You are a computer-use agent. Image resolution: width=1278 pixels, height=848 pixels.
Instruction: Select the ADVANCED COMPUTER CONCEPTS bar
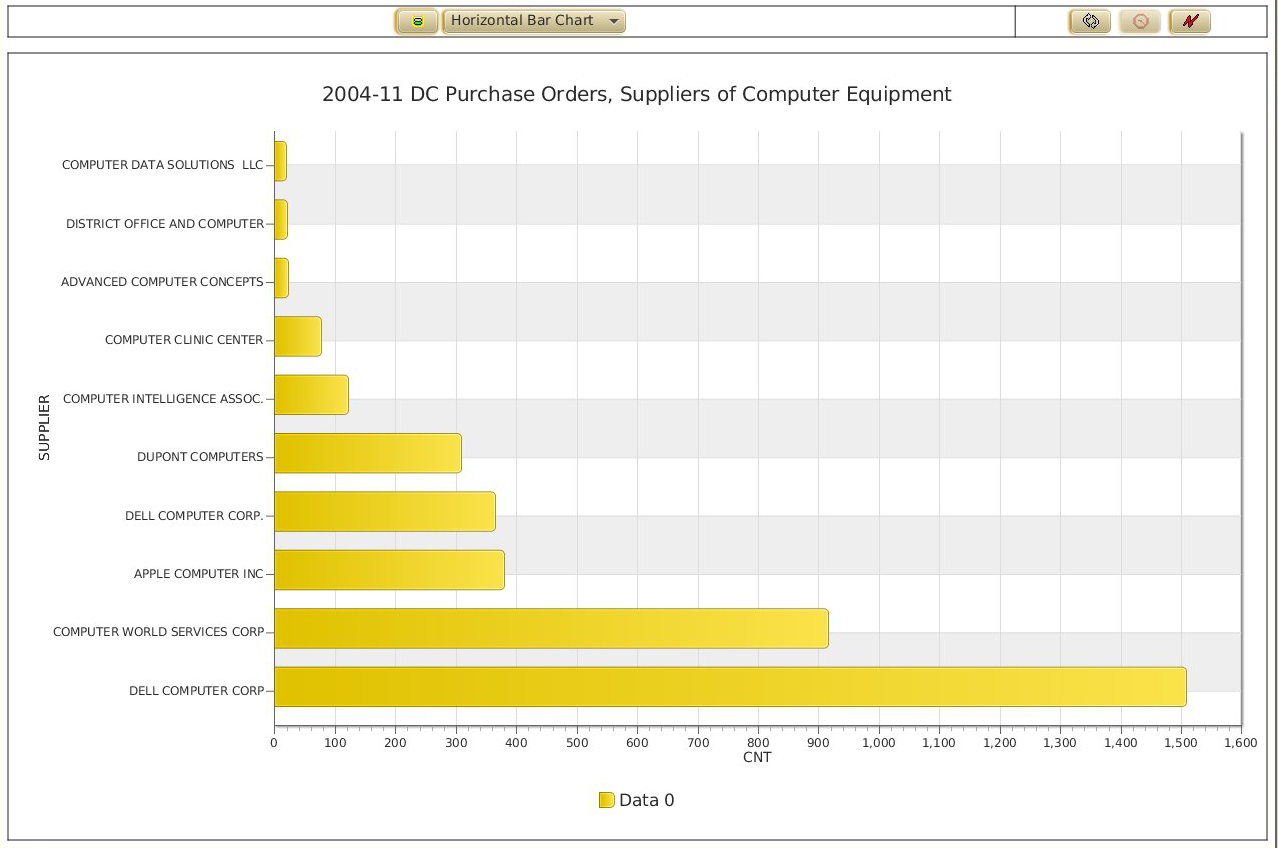pos(281,278)
